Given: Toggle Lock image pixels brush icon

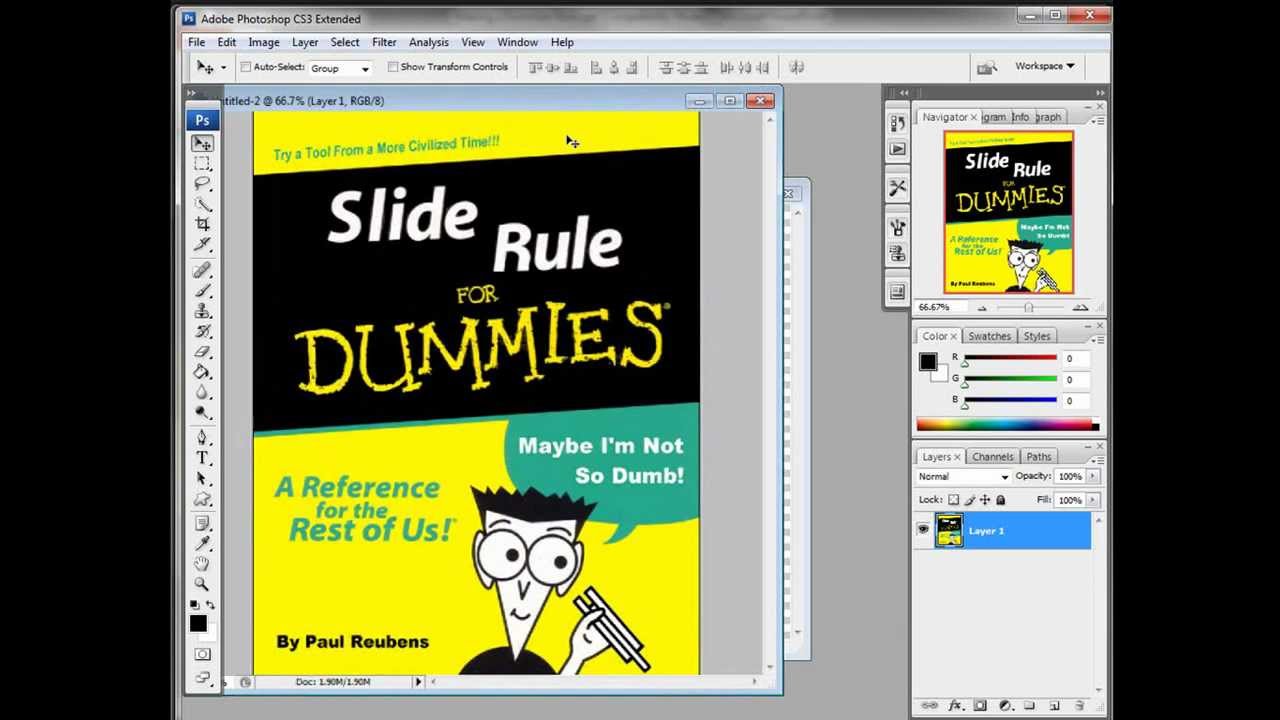Looking at the screenshot, I should click(x=969, y=500).
